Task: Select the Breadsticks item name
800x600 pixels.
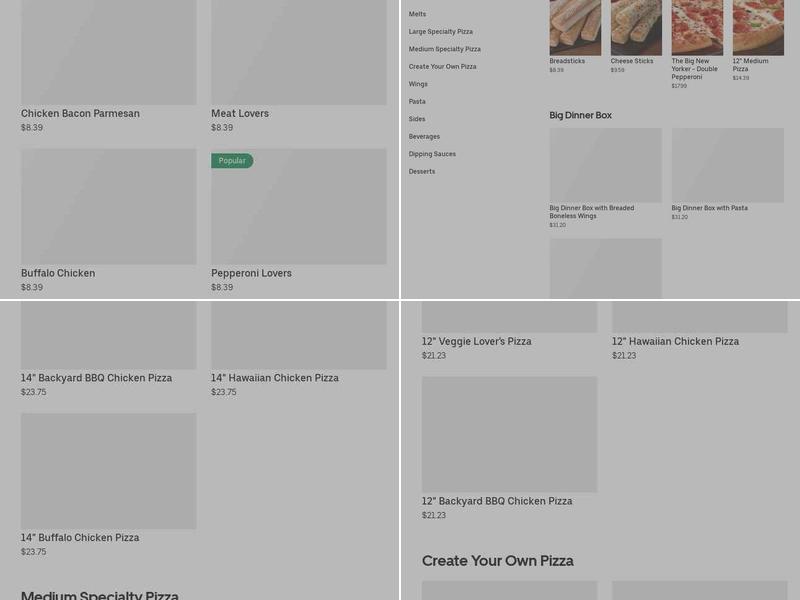Action: (x=567, y=61)
